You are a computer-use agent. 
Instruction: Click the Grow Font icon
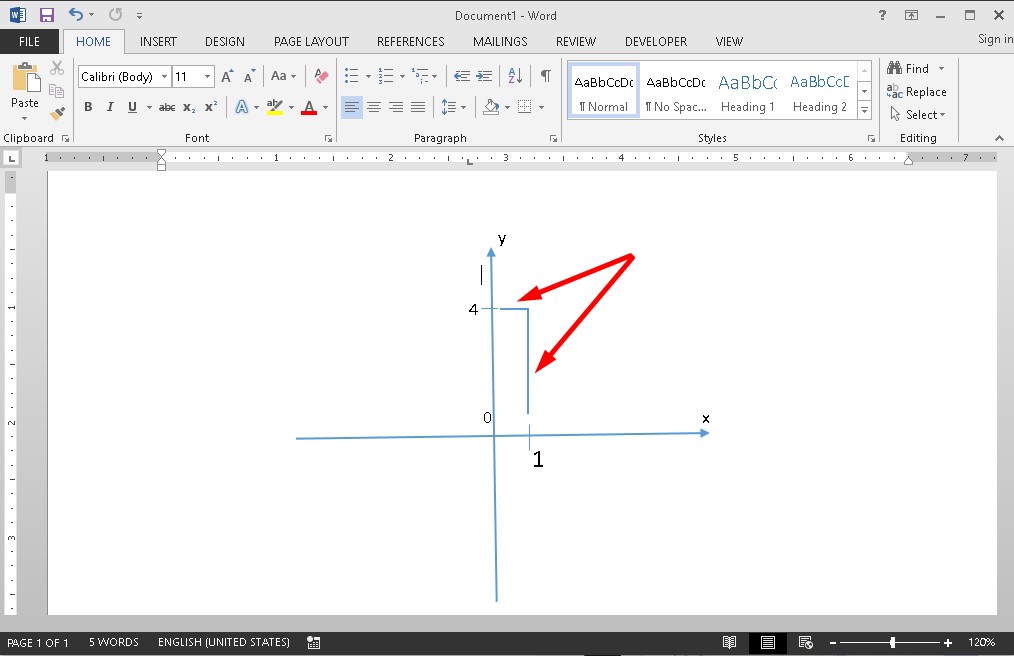pyautogui.click(x=227, y=76)
